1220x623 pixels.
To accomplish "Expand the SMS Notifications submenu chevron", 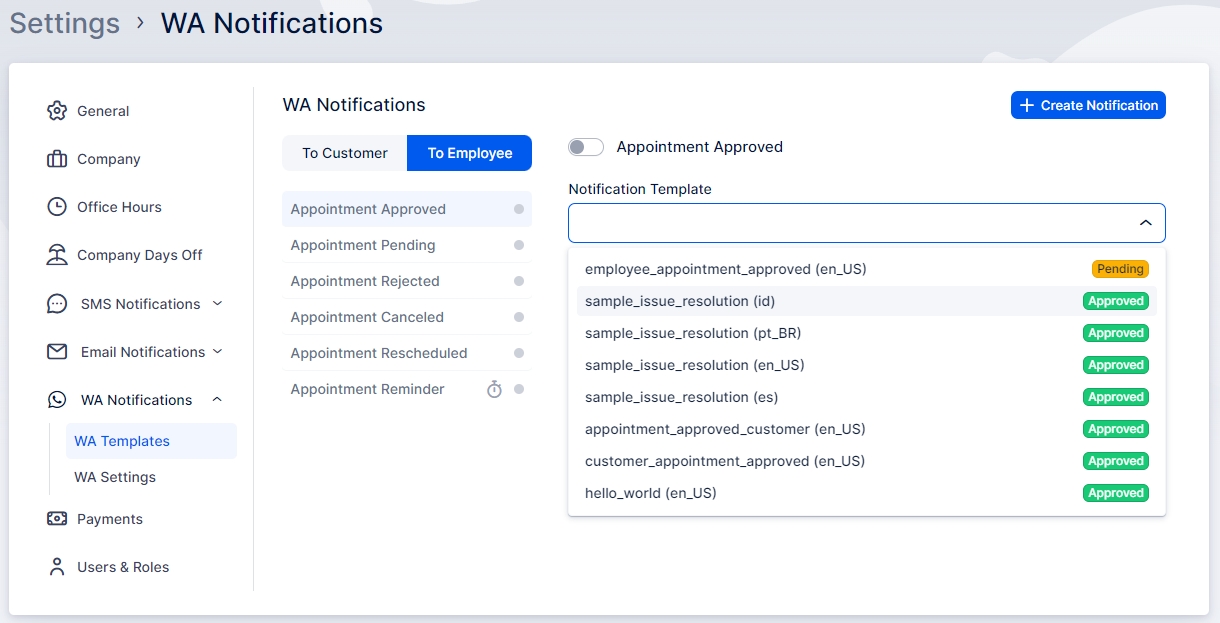I will click(217, 304).
